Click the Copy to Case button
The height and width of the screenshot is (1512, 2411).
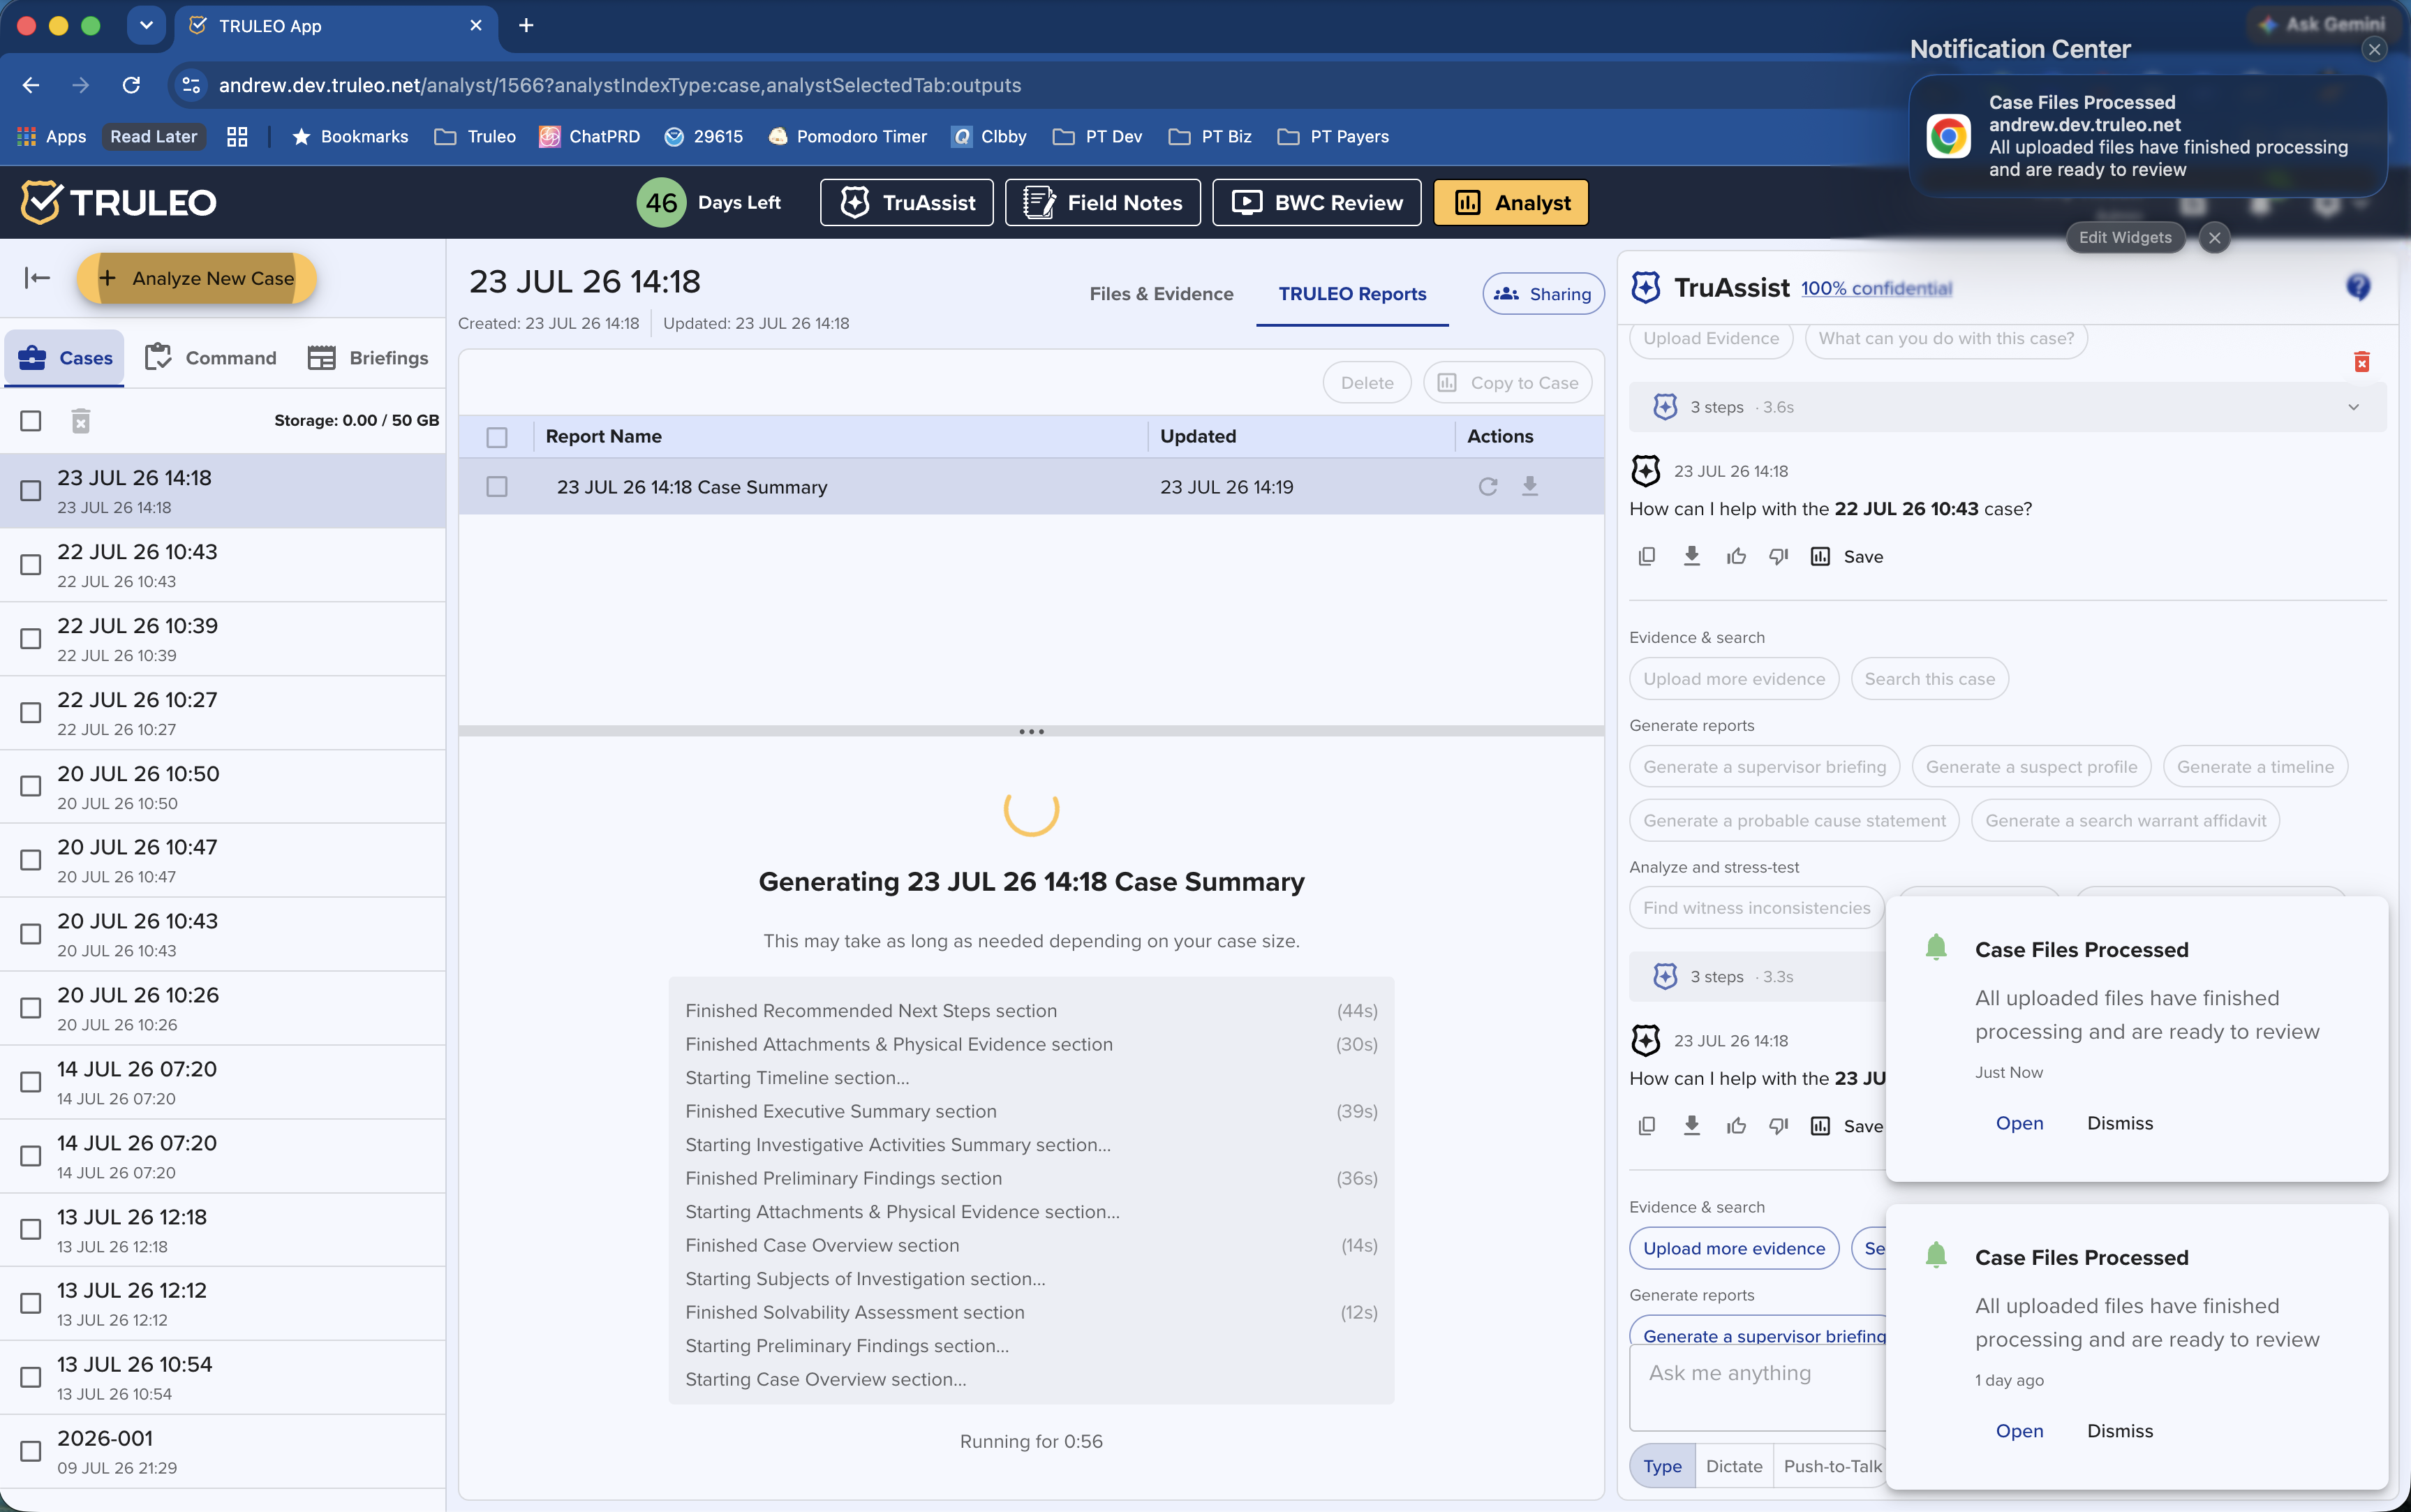[1507, 383]
